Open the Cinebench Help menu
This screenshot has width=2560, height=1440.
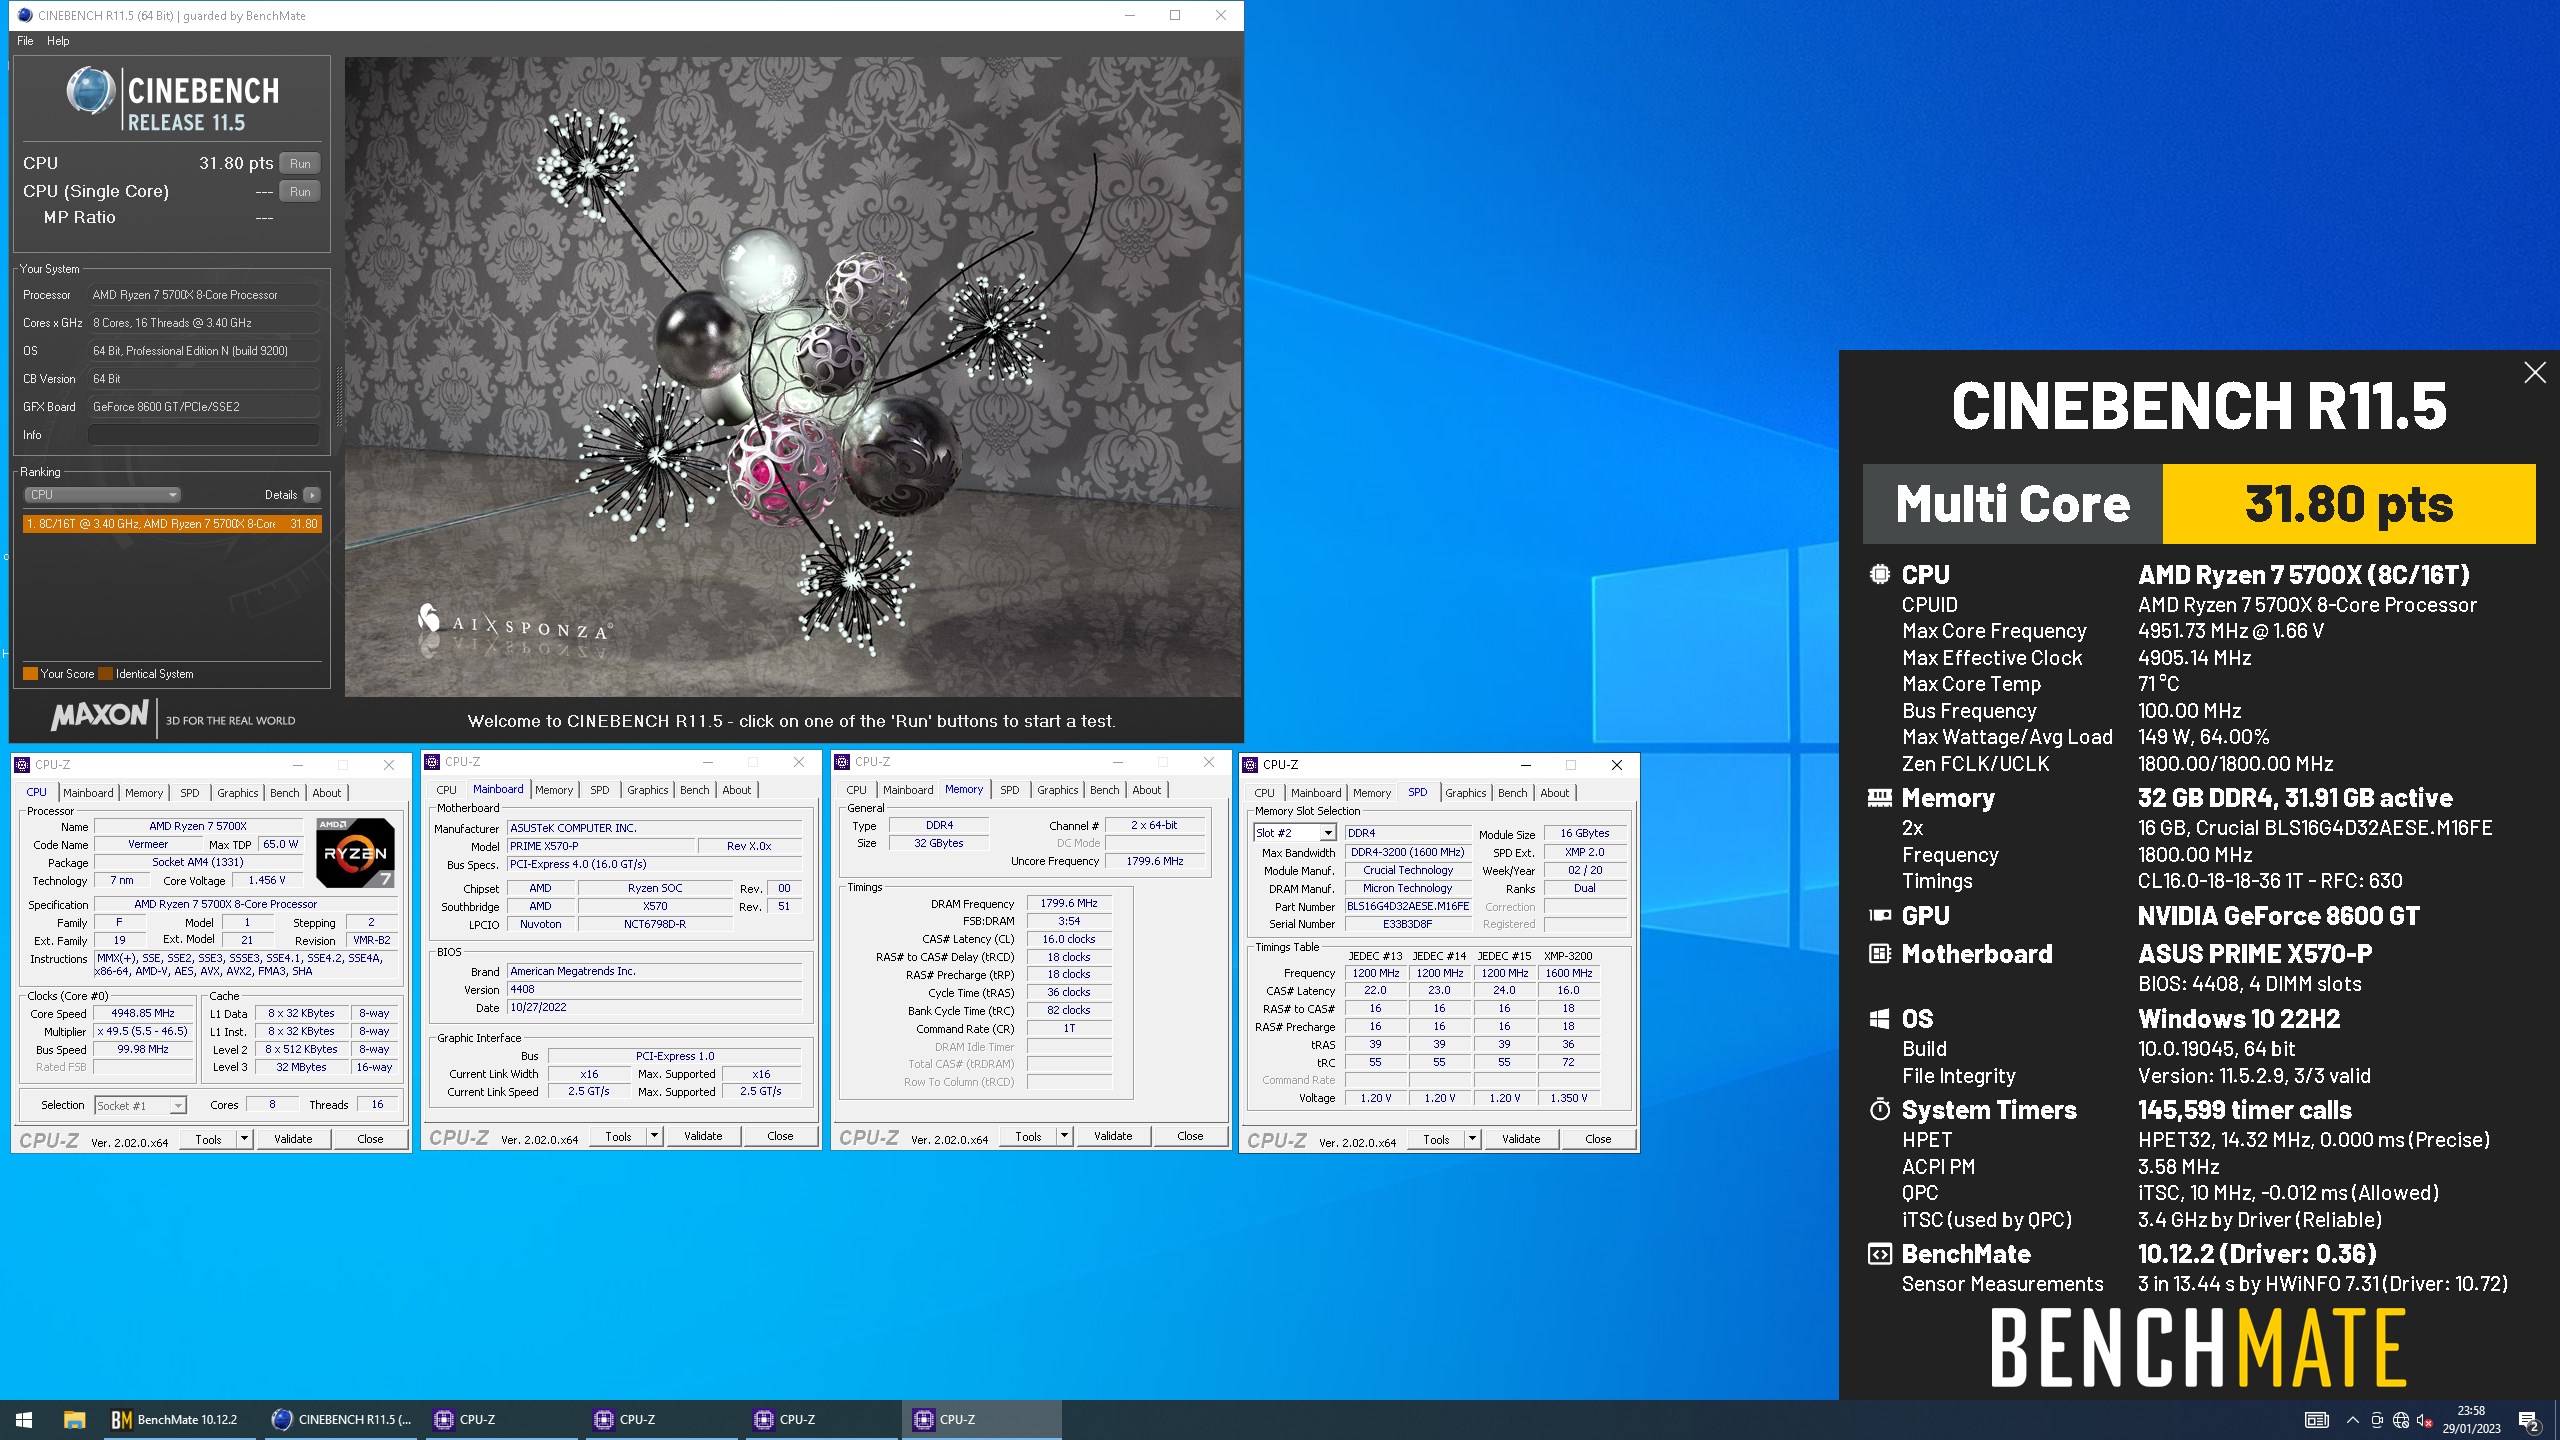[x=58, y=41]
